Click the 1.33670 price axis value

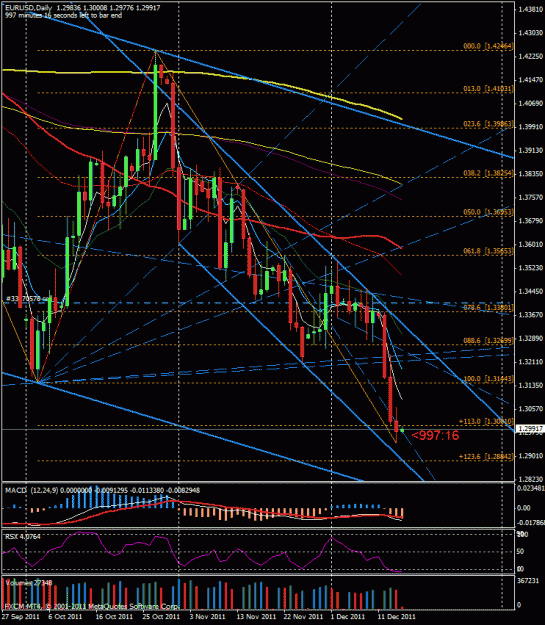click(530, 315)
